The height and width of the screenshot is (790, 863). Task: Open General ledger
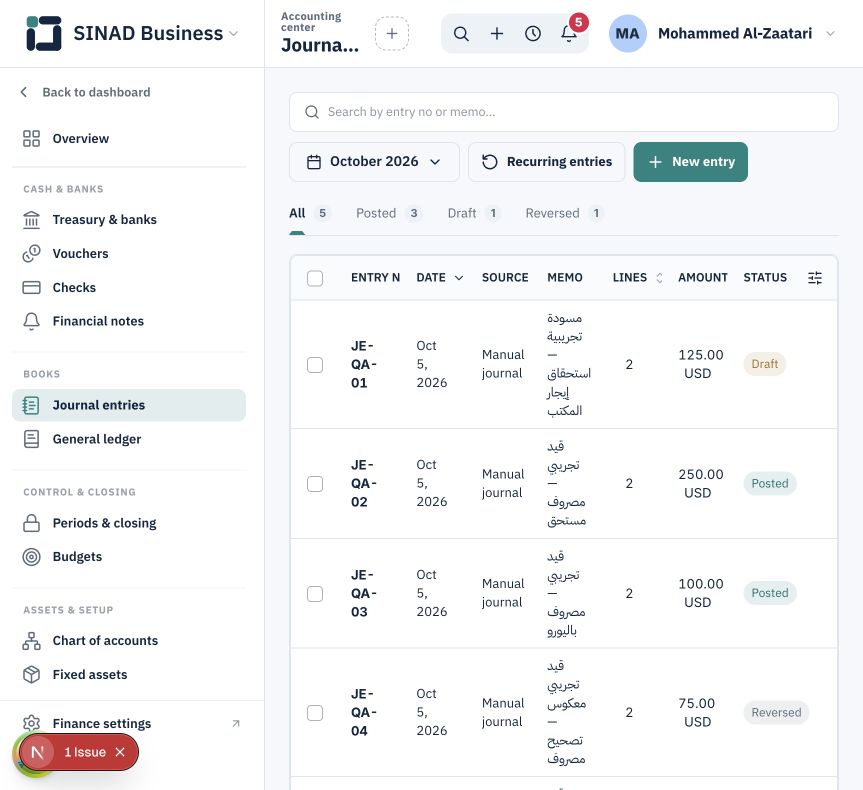(x=129, y=439)
